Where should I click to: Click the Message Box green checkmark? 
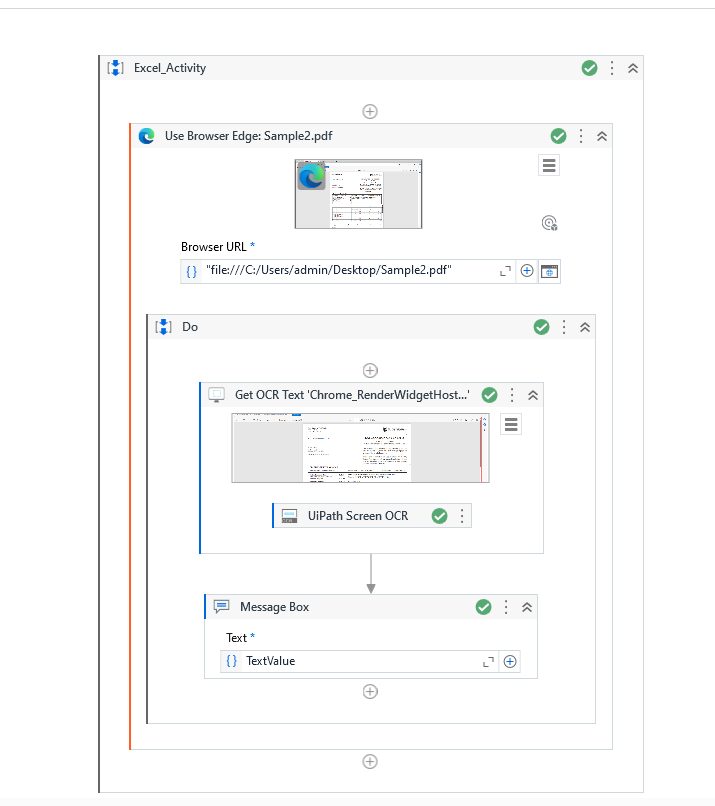click(x=483, y=607)
